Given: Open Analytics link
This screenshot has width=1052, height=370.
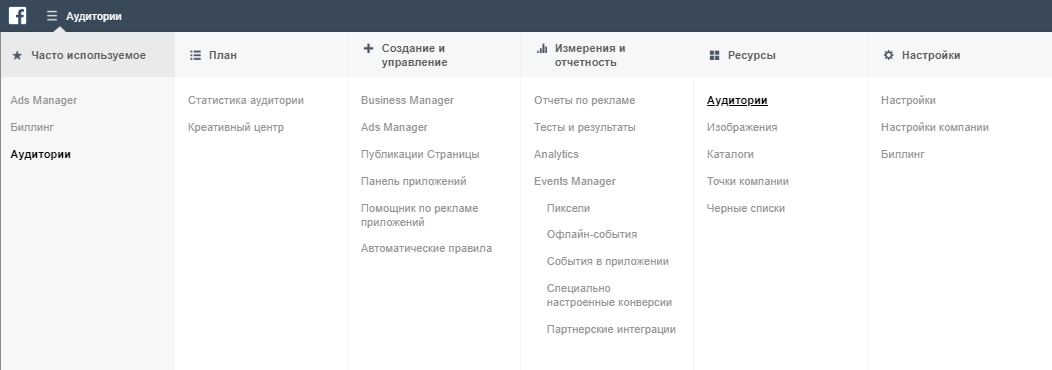Looking at the screenshot, I should tap(556, 154).
